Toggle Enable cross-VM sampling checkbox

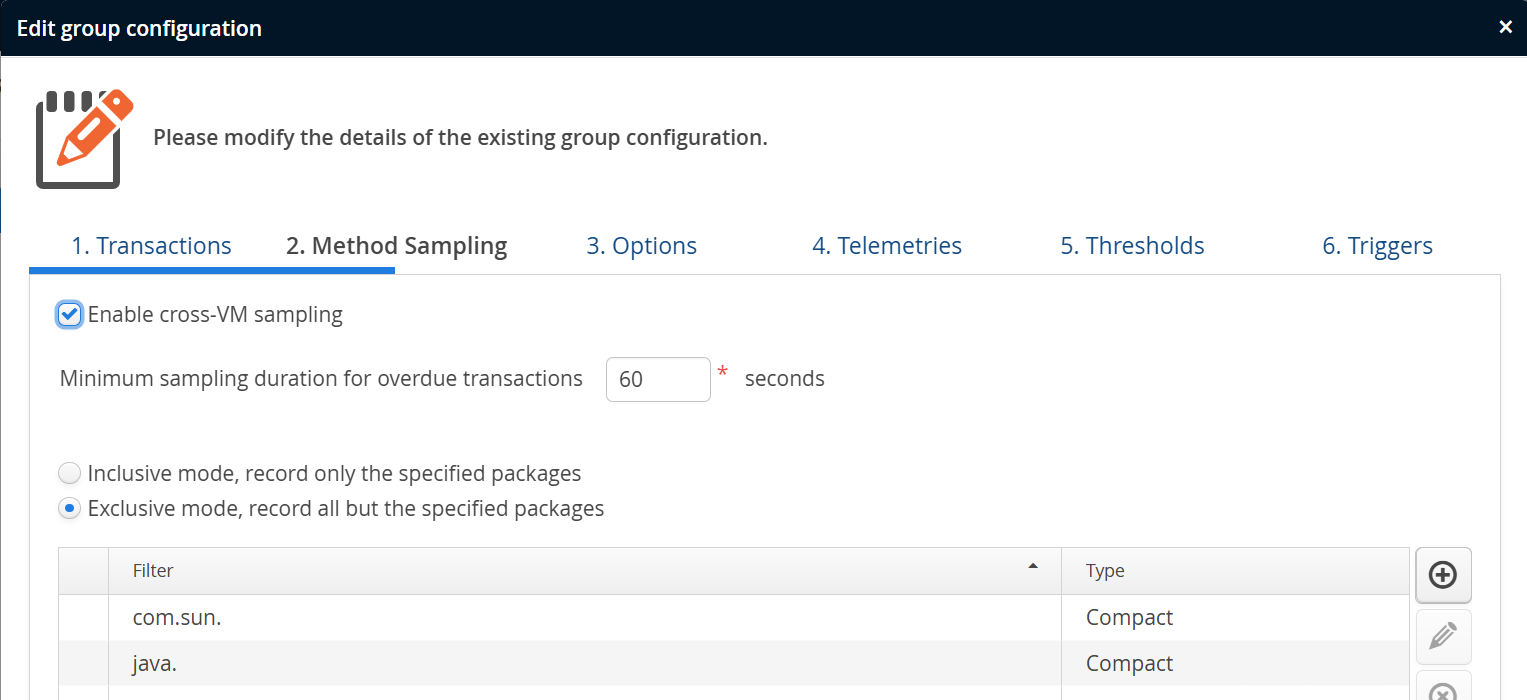(x=69, y=315)
